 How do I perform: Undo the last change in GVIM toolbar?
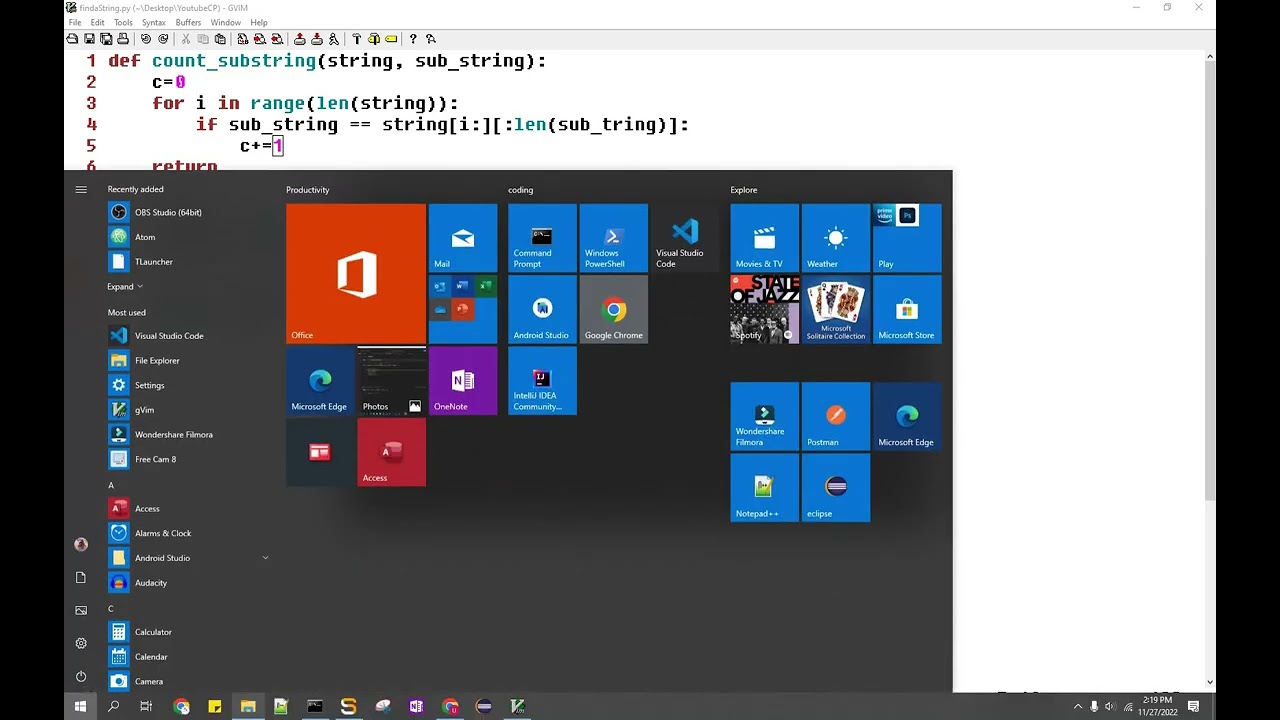146,39
